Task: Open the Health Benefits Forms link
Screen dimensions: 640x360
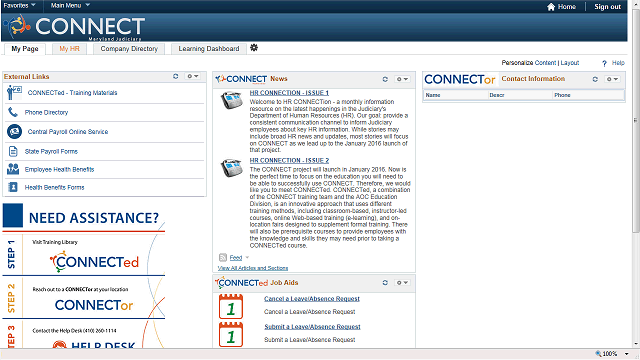Action: click(x=54, y=187)
